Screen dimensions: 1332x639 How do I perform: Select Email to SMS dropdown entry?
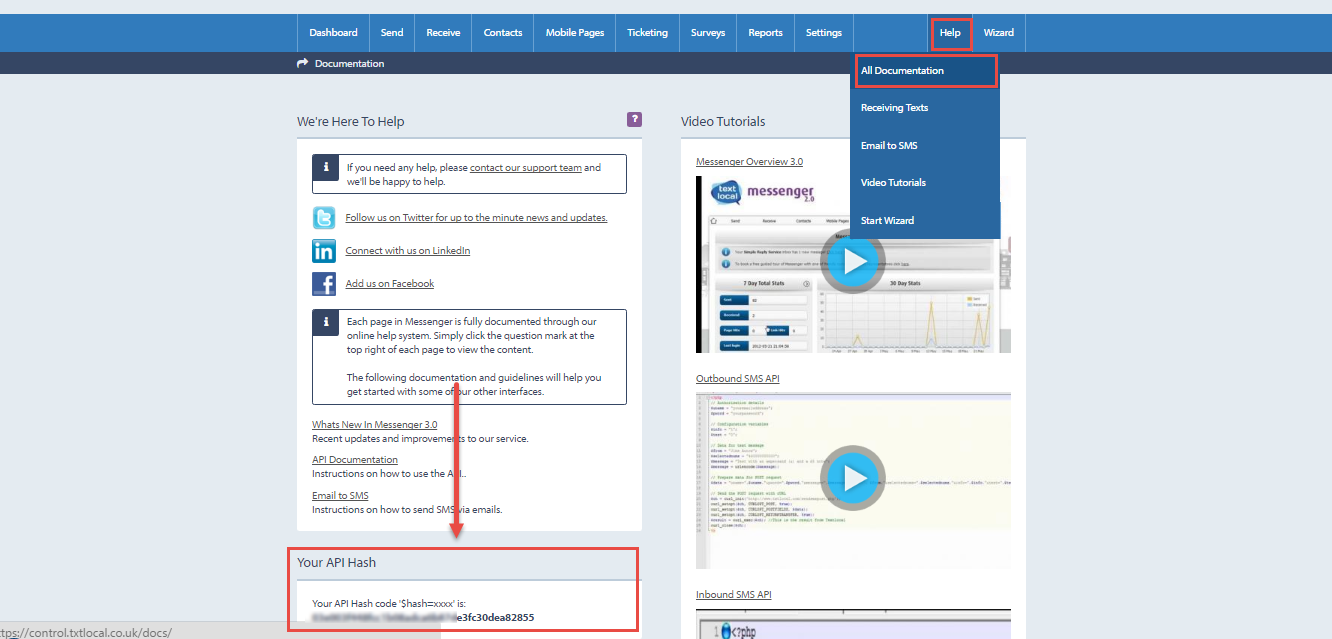889,146
